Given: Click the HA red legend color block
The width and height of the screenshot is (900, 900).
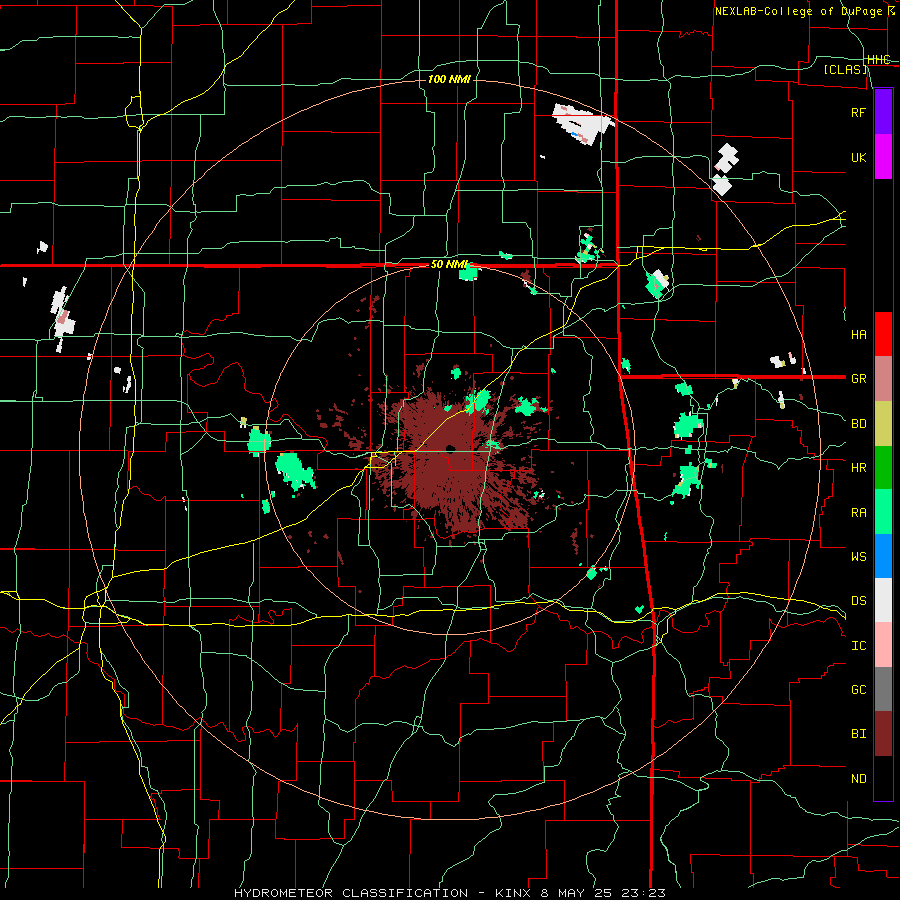Looking at the screenshot, I should [883, 334].
